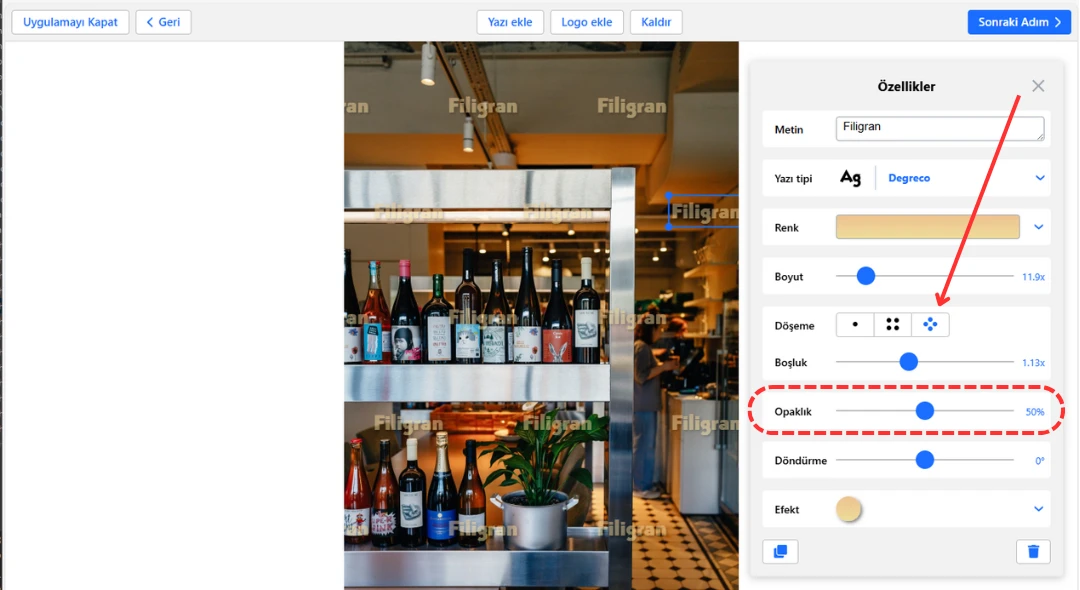Click the duplicate watermark icon

(780, 551)
